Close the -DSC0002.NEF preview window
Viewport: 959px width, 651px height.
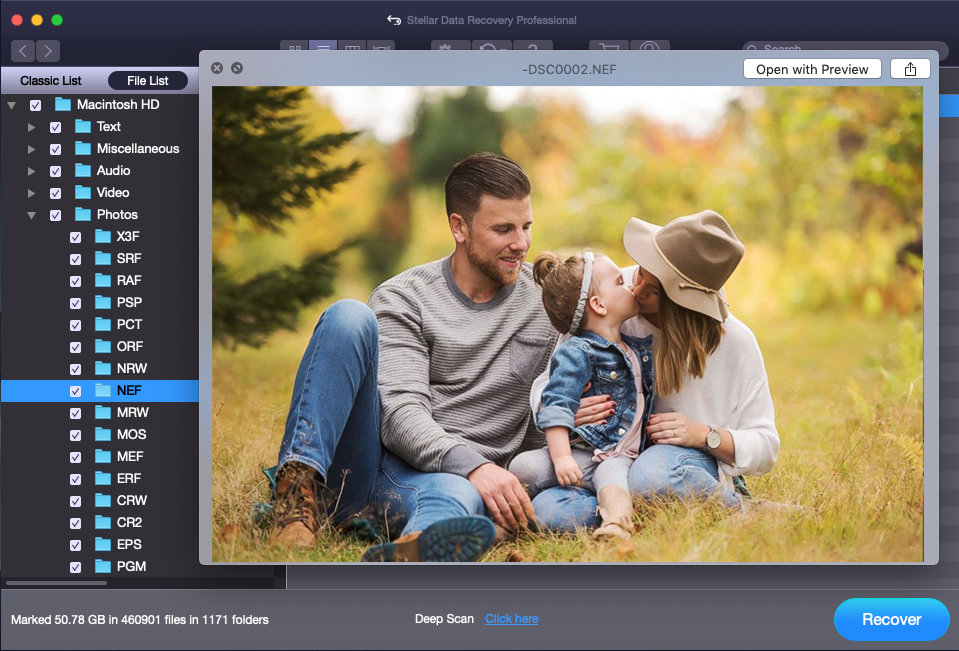[217, 68]
